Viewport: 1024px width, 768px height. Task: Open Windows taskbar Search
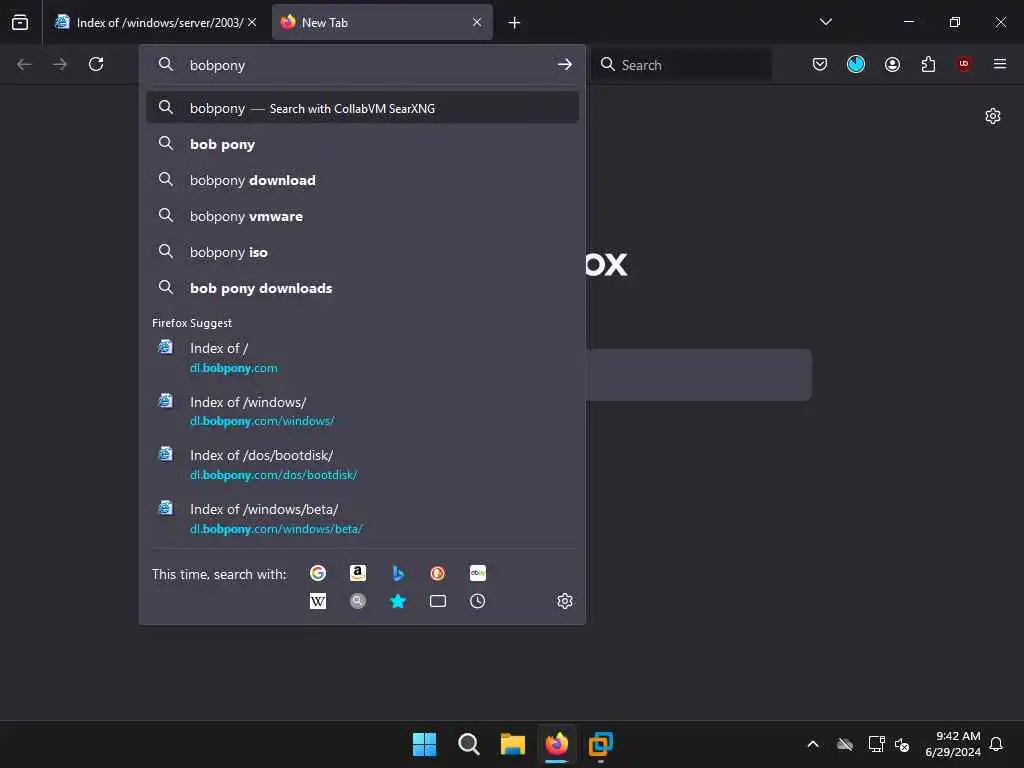click(x=469, y=744)
